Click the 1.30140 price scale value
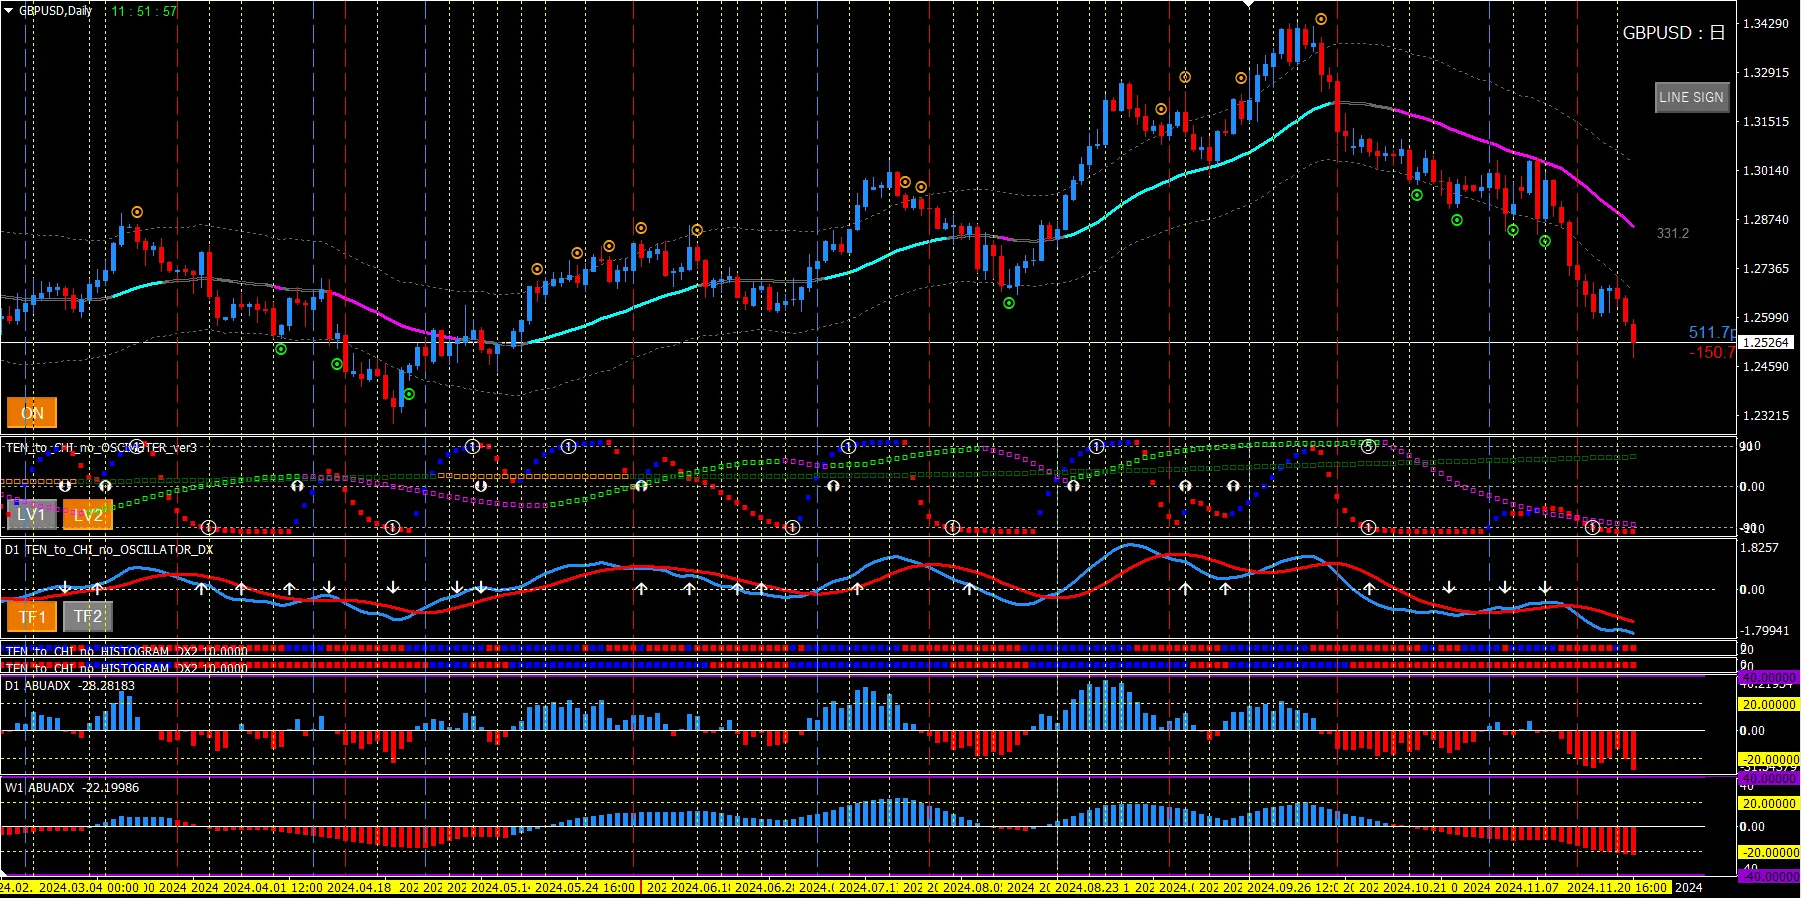The height and width of the screenshot is (898, 1802). coord(1766,170)
